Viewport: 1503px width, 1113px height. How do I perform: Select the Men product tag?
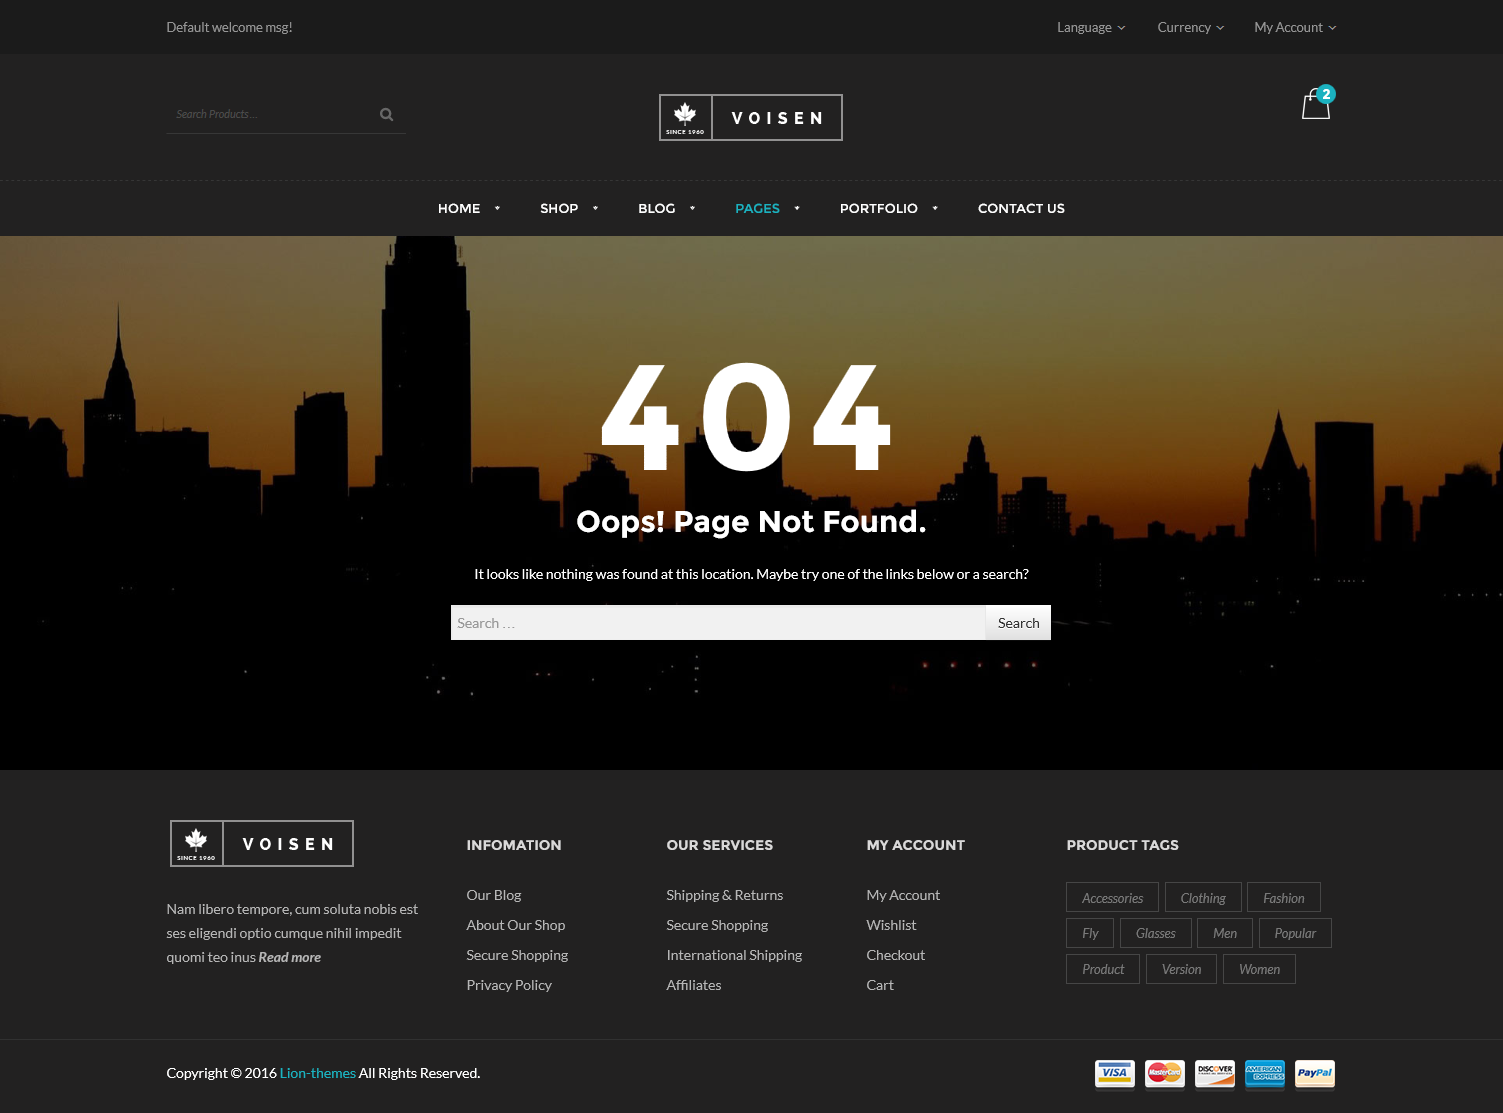pyautogui.click(x=1225, y=933)
